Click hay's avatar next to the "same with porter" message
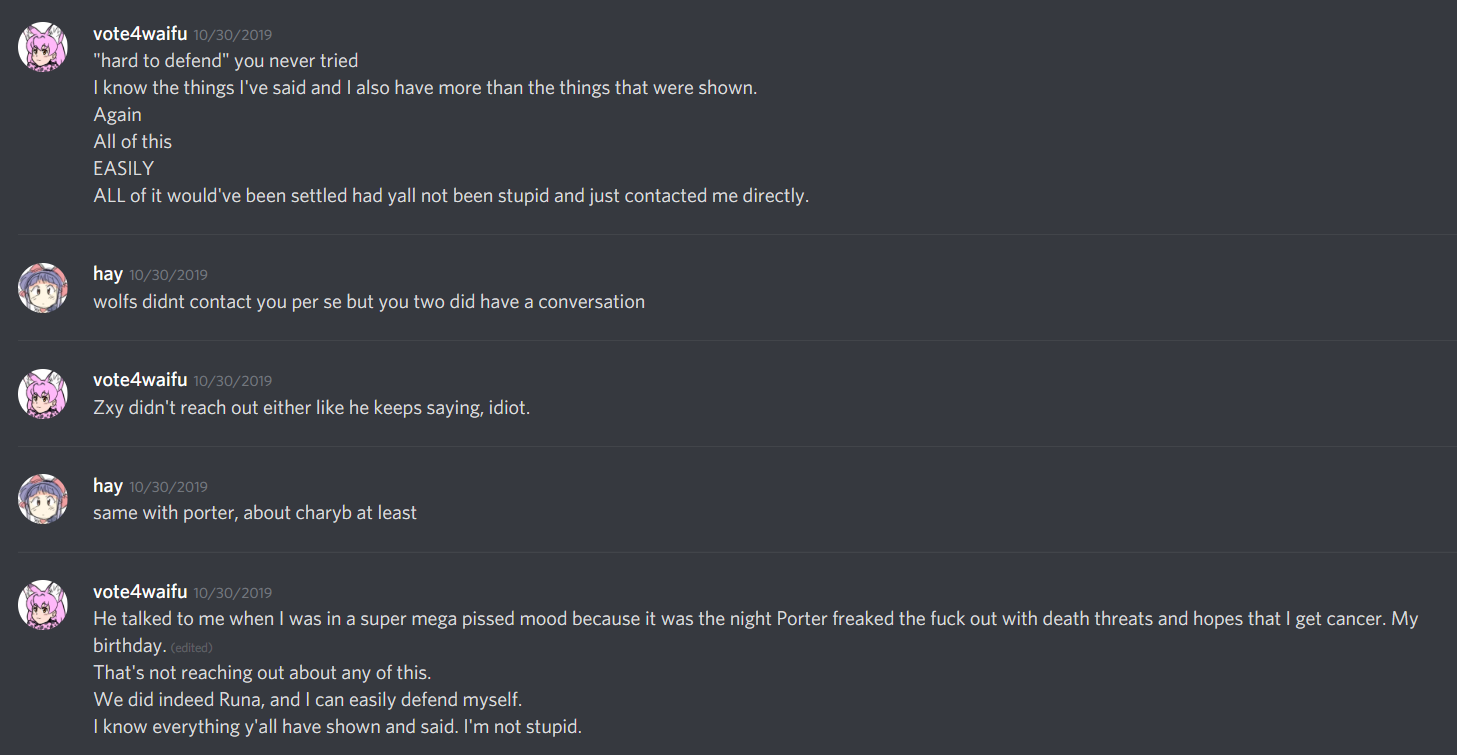 [x=43, y=499]
